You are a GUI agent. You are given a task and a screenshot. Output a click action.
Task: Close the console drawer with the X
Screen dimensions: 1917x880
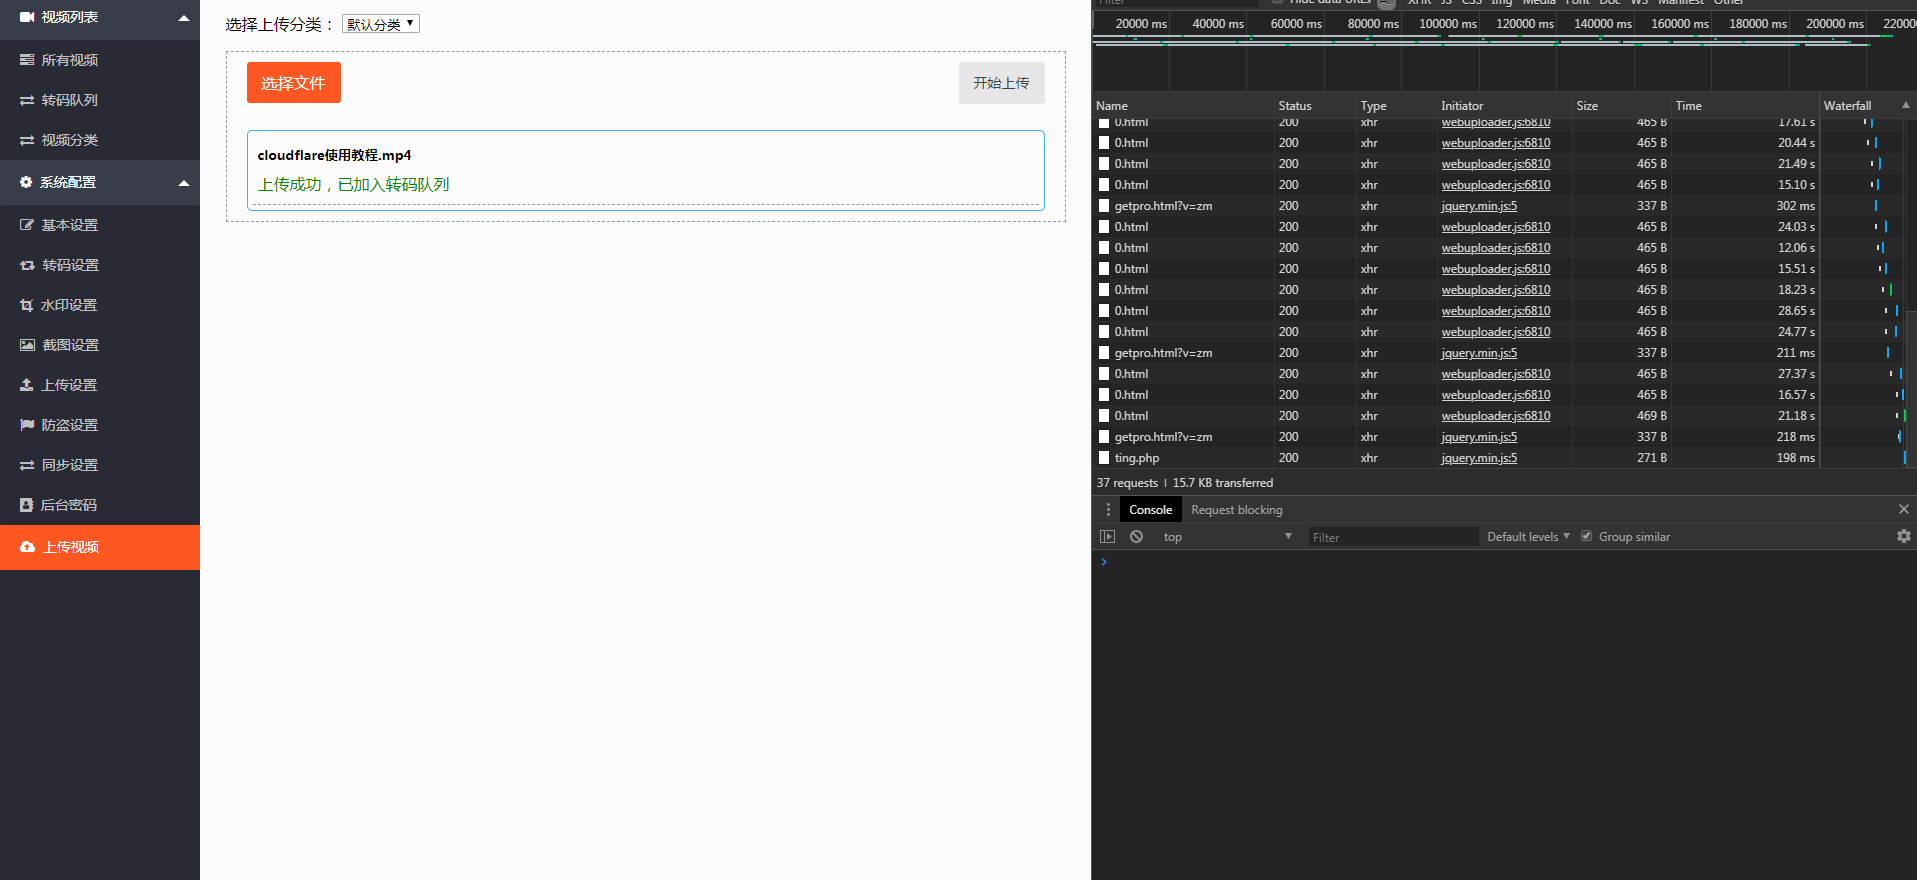1904,510
